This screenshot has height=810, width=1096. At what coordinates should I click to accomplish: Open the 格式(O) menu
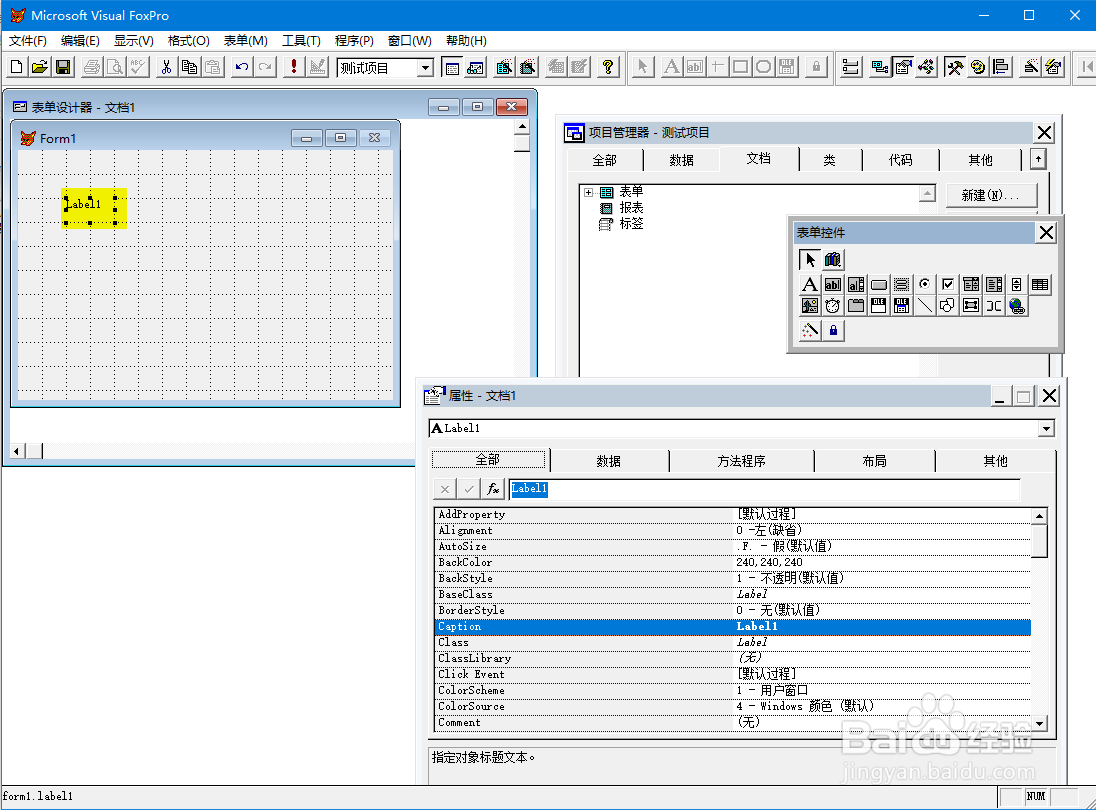[x=189, y=41]
